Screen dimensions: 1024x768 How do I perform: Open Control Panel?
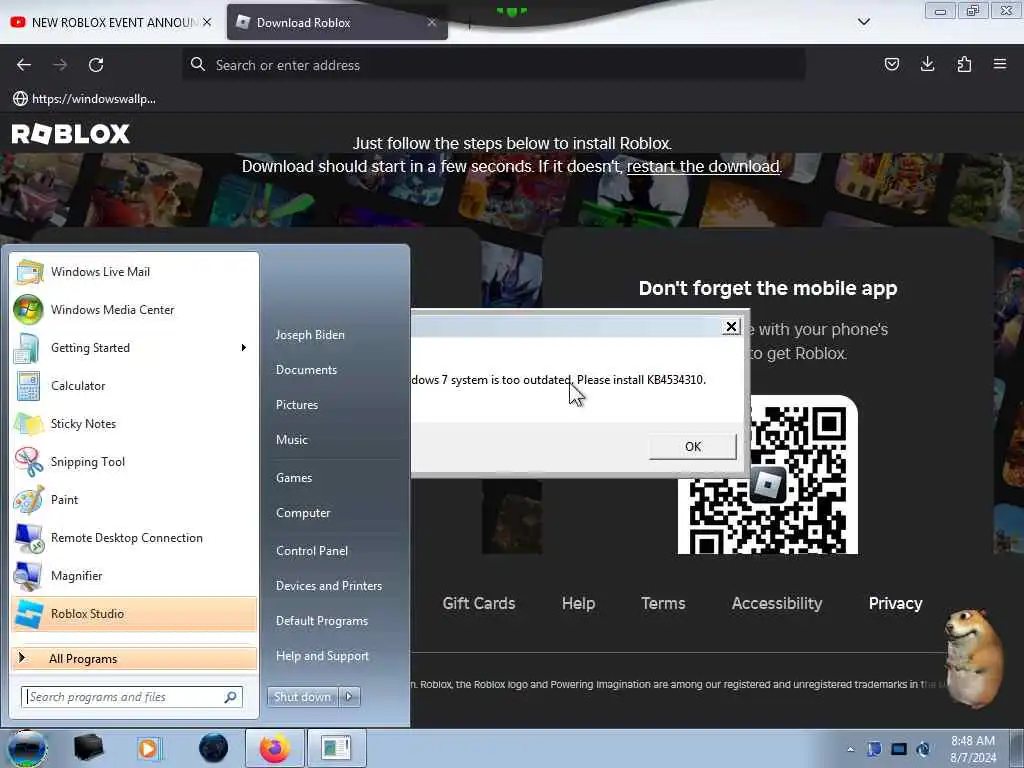coord(312,551)
